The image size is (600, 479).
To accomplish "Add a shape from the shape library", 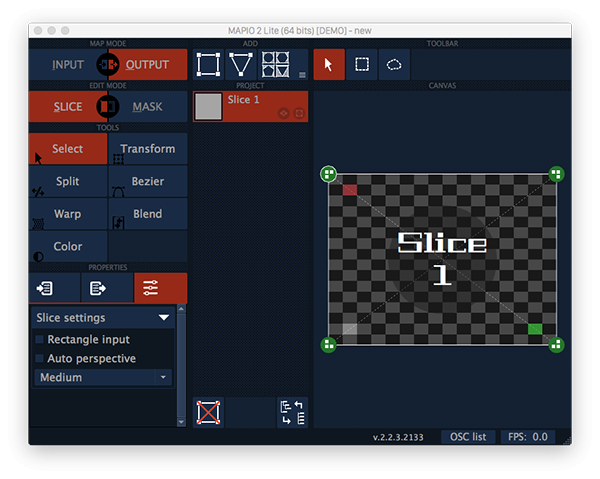I will click(x=275, y=64).
